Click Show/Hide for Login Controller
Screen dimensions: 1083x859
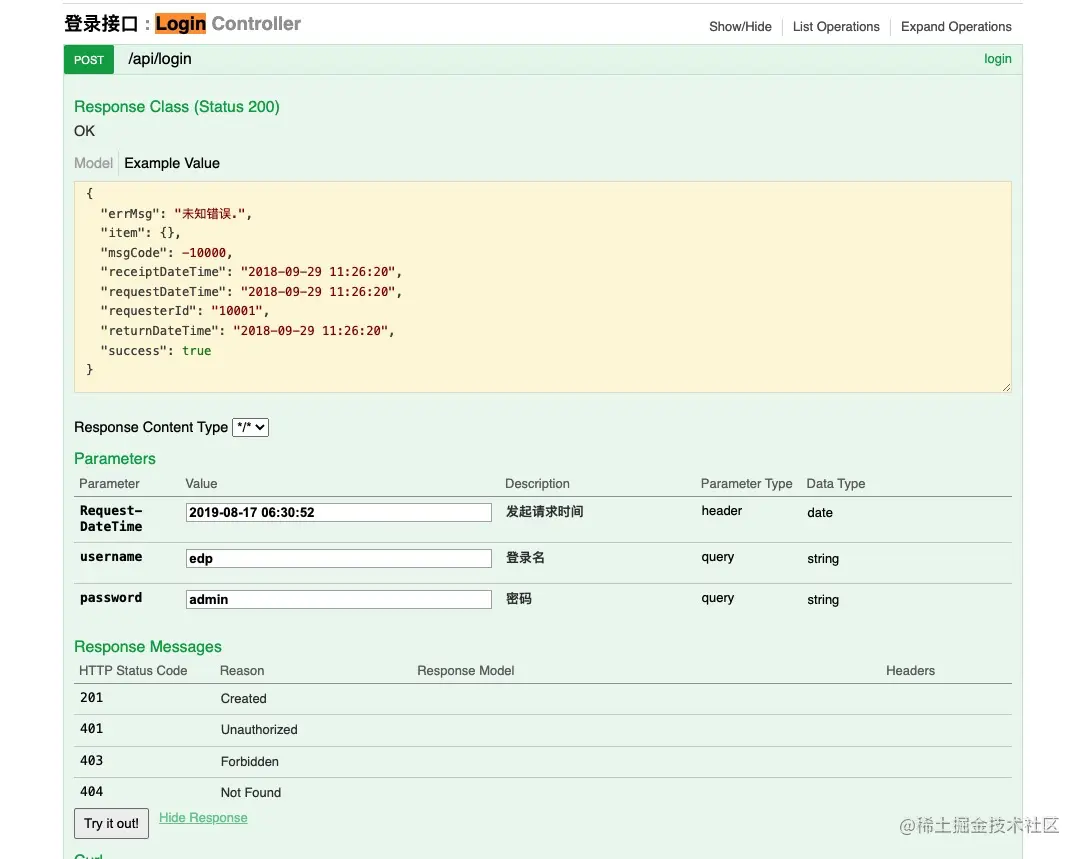(740, 27)
